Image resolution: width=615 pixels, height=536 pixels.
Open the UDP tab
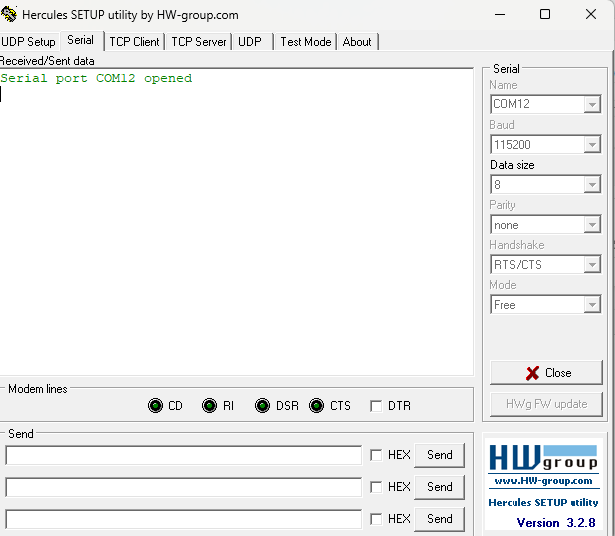[251, 42]
